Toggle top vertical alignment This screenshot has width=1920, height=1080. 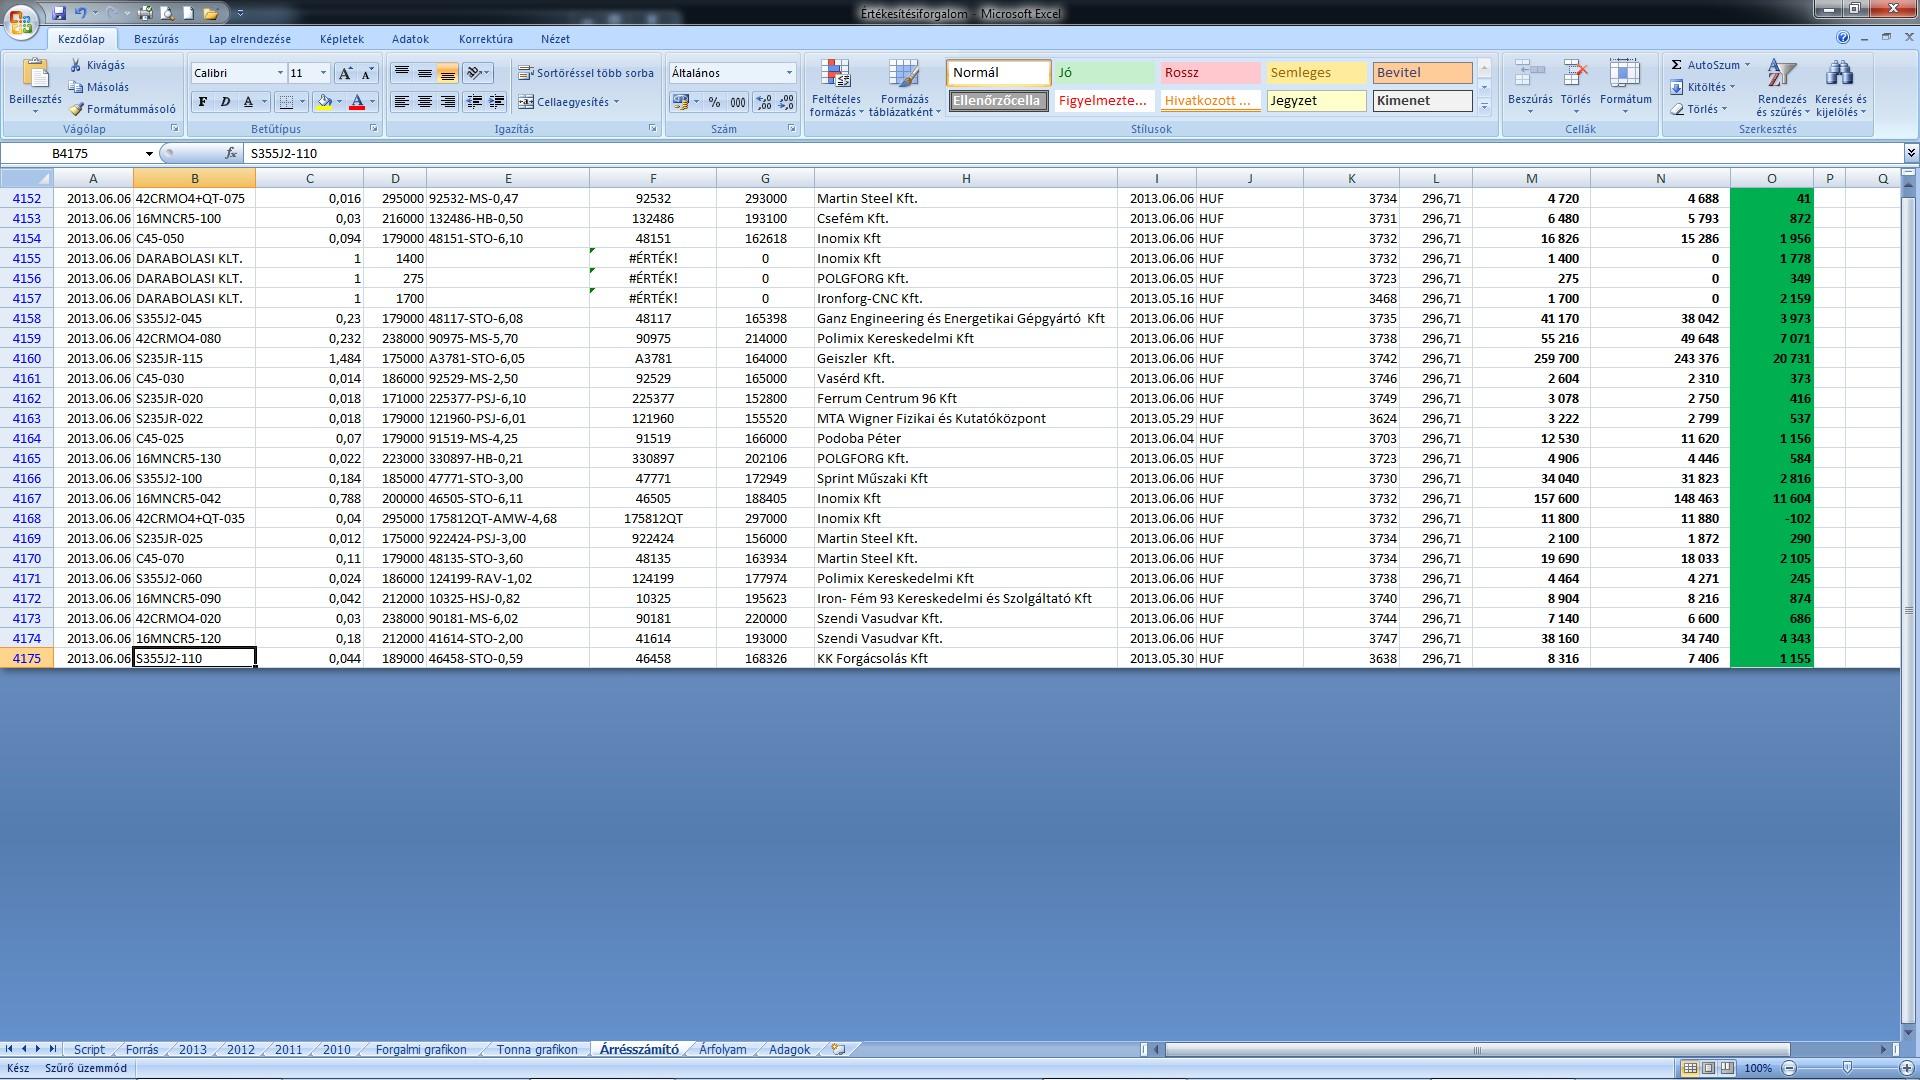[401, 73]
